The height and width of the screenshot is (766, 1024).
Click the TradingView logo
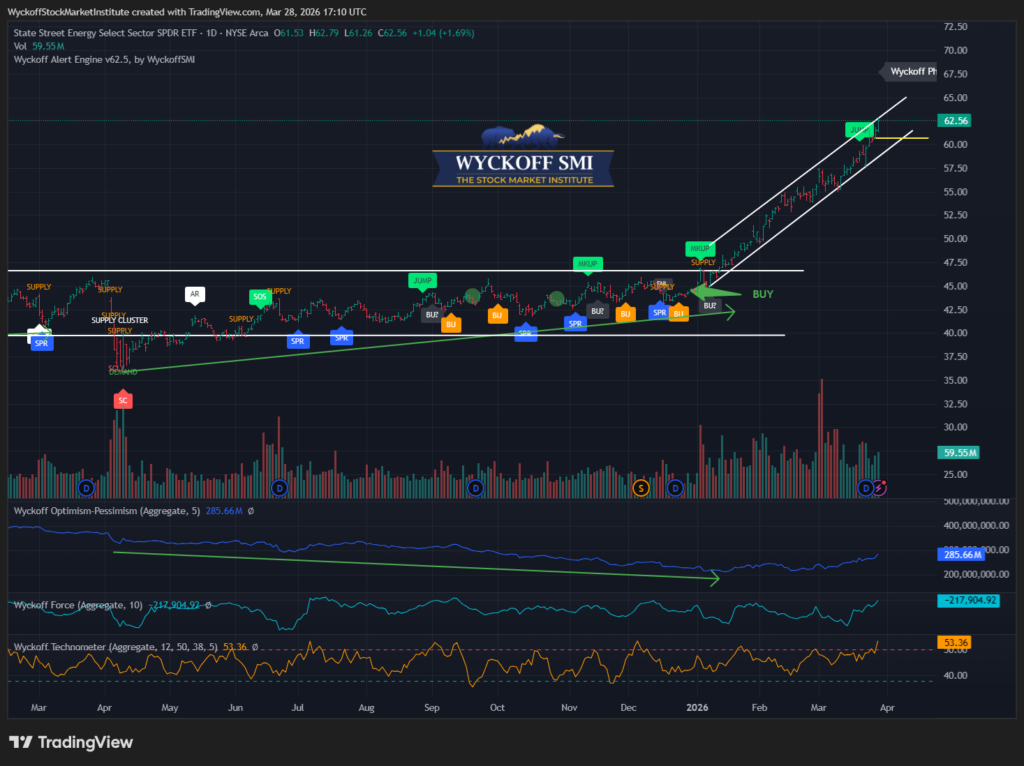[70, 743]
